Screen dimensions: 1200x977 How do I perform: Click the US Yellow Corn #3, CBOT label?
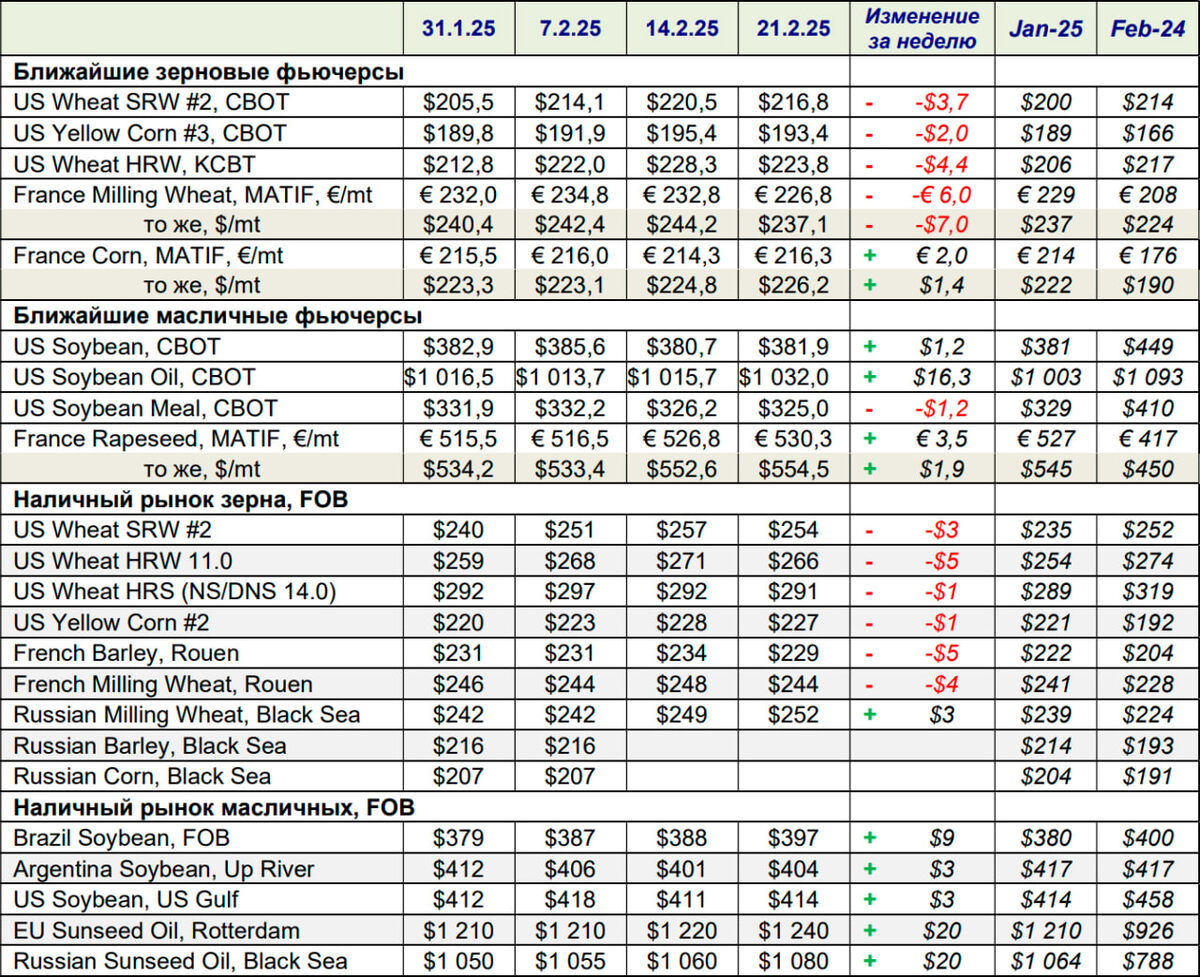[150, 133]
